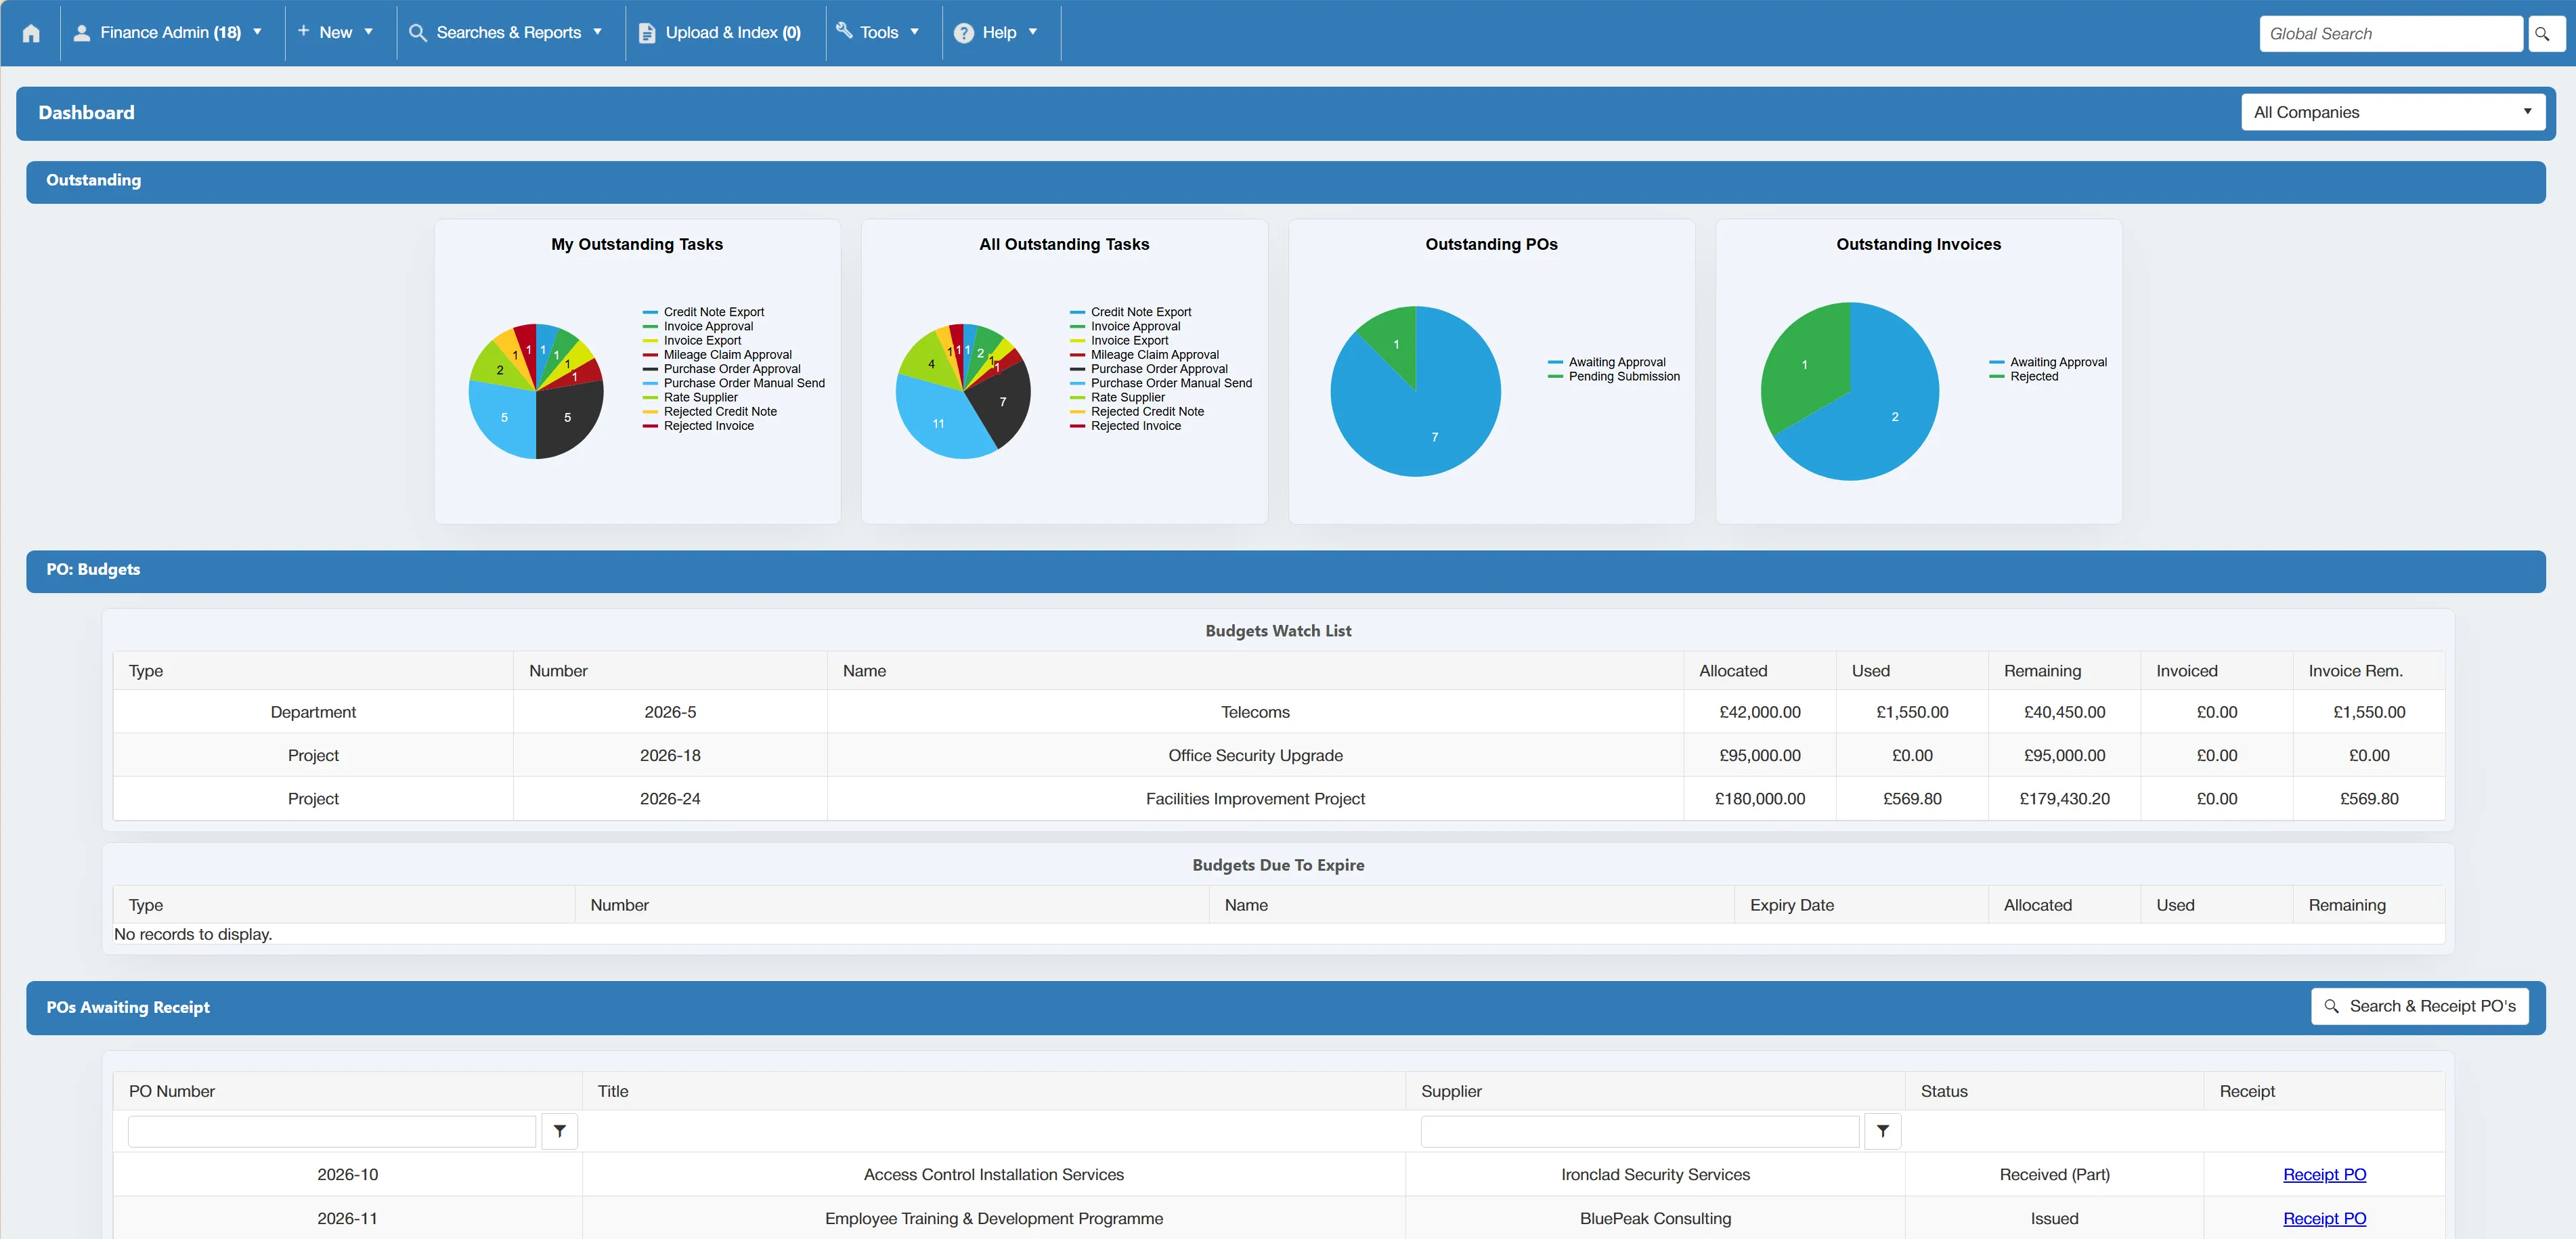The height and width of the screenshot is (1239, 2576).
Task: Click Purchase Order Approval legend in All Outstanding Tasks
Action: point(1149,369)
